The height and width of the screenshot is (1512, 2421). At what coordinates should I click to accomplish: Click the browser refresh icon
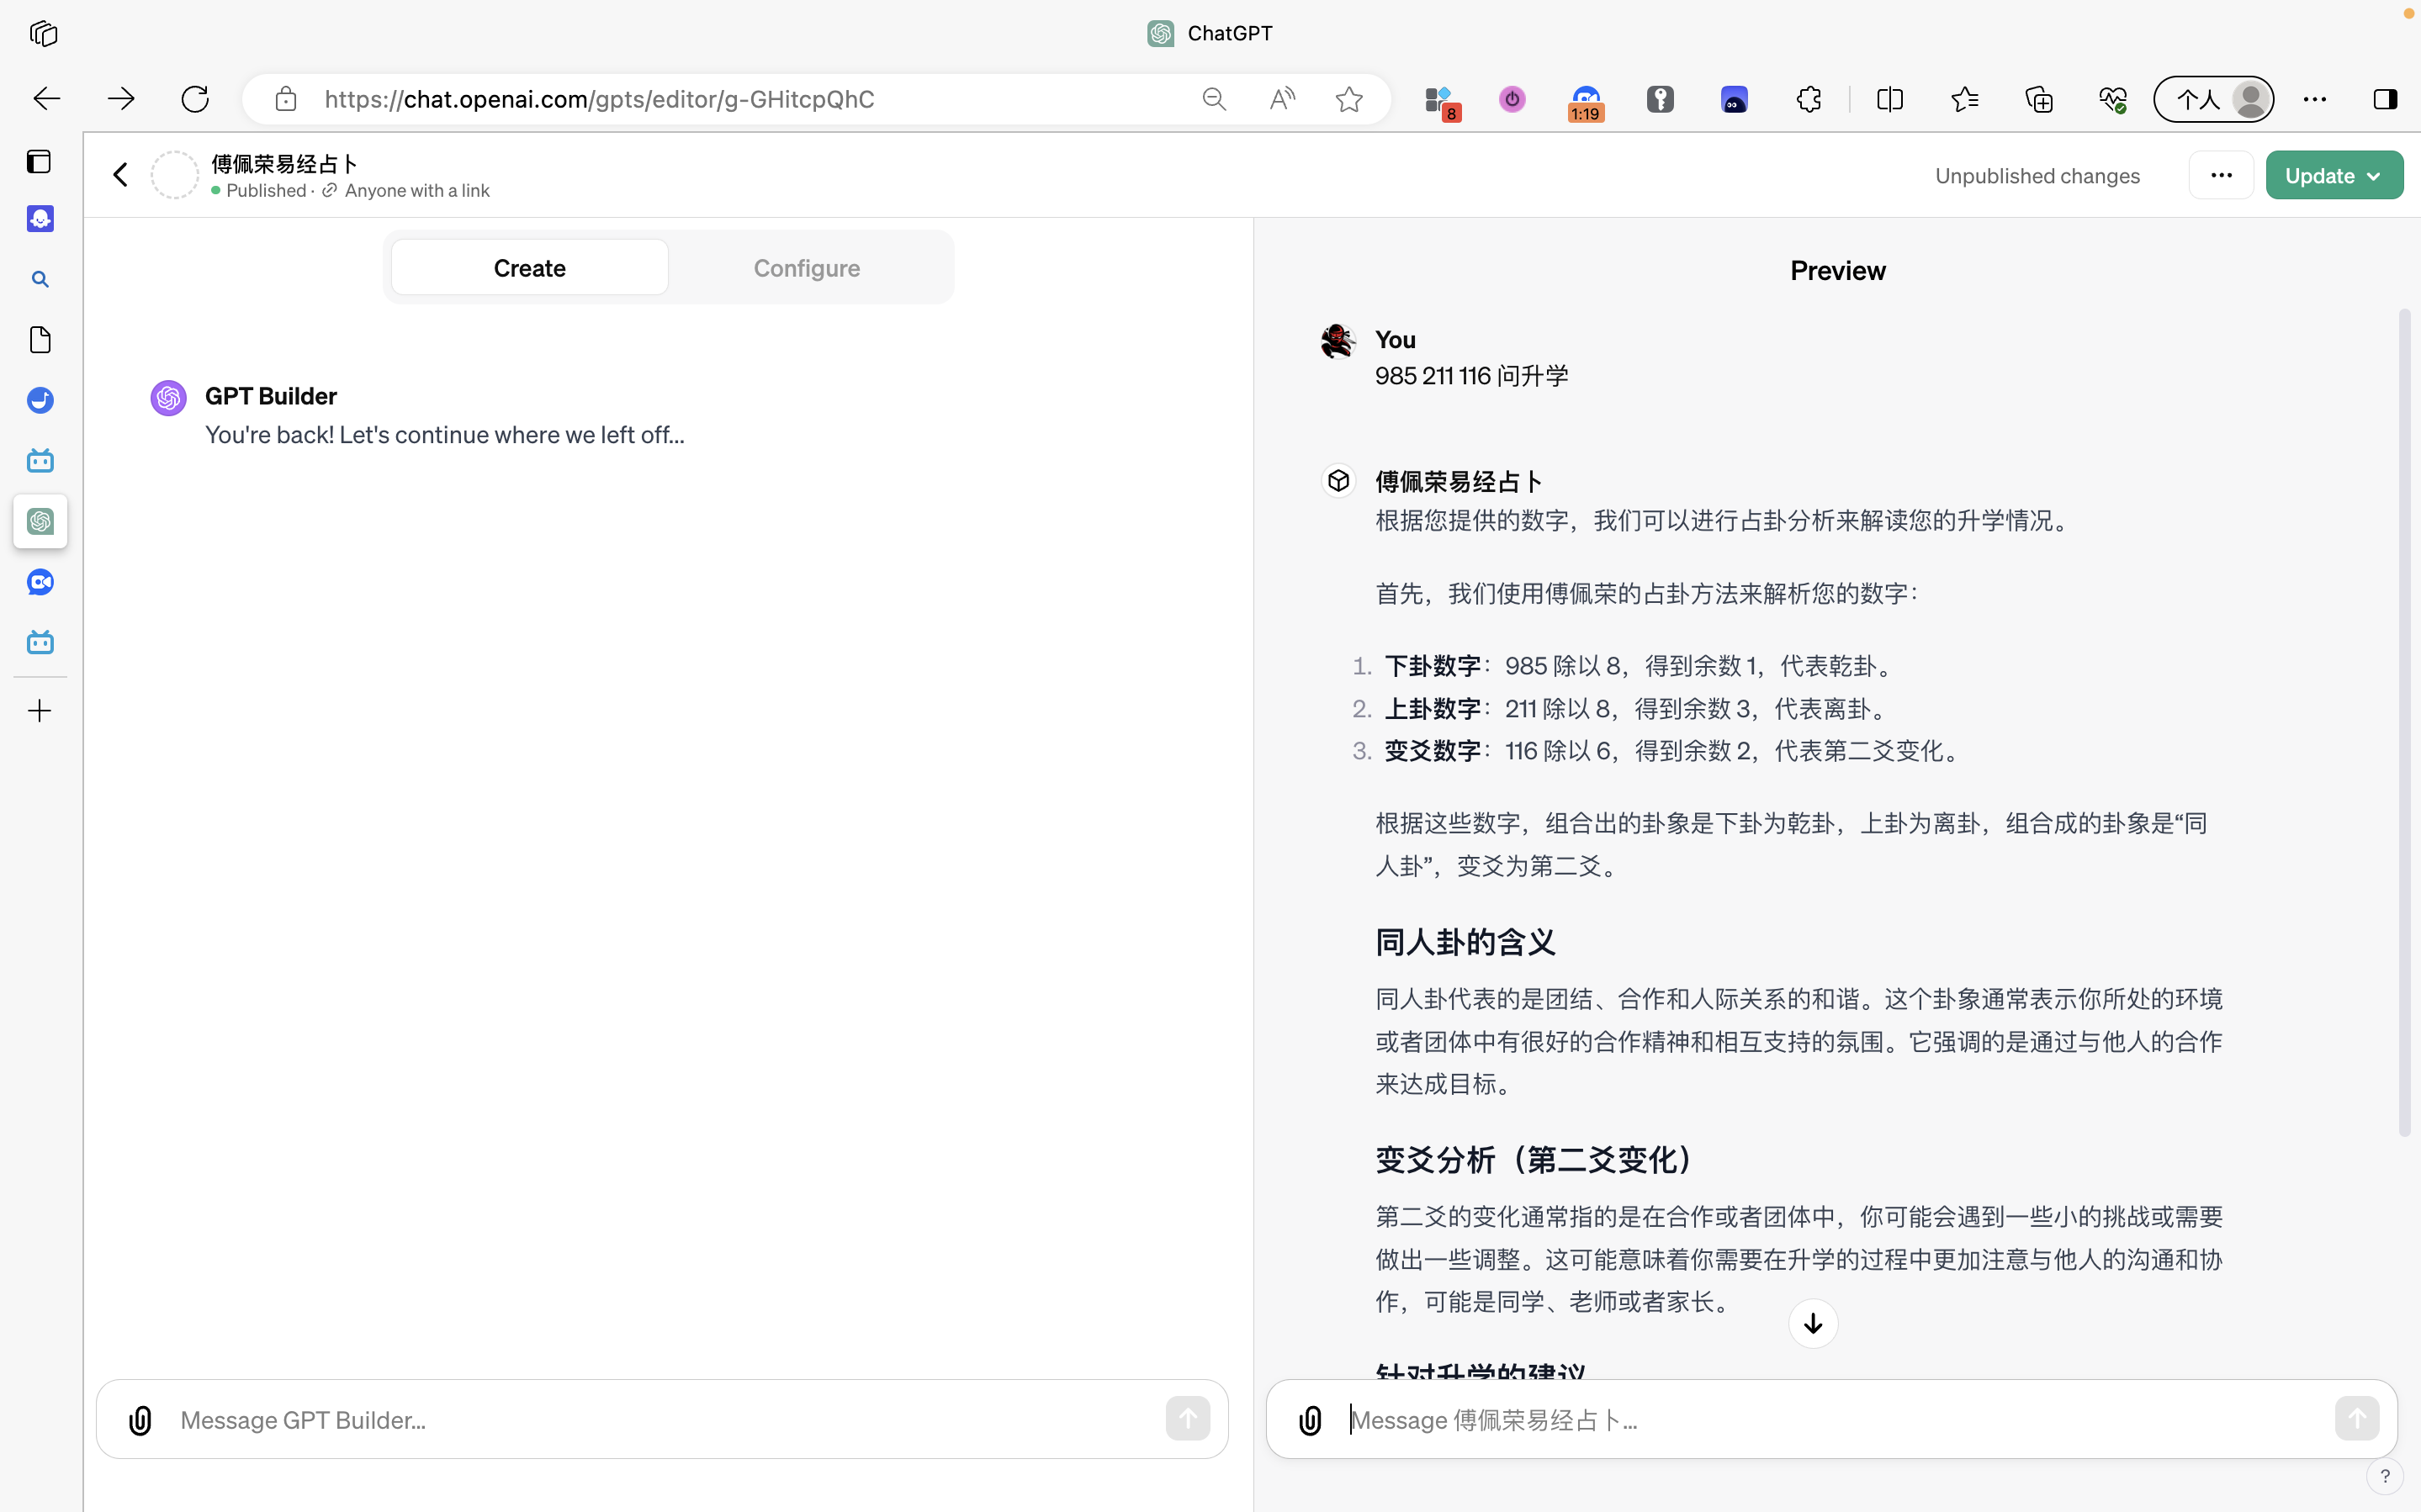(195, 99)
